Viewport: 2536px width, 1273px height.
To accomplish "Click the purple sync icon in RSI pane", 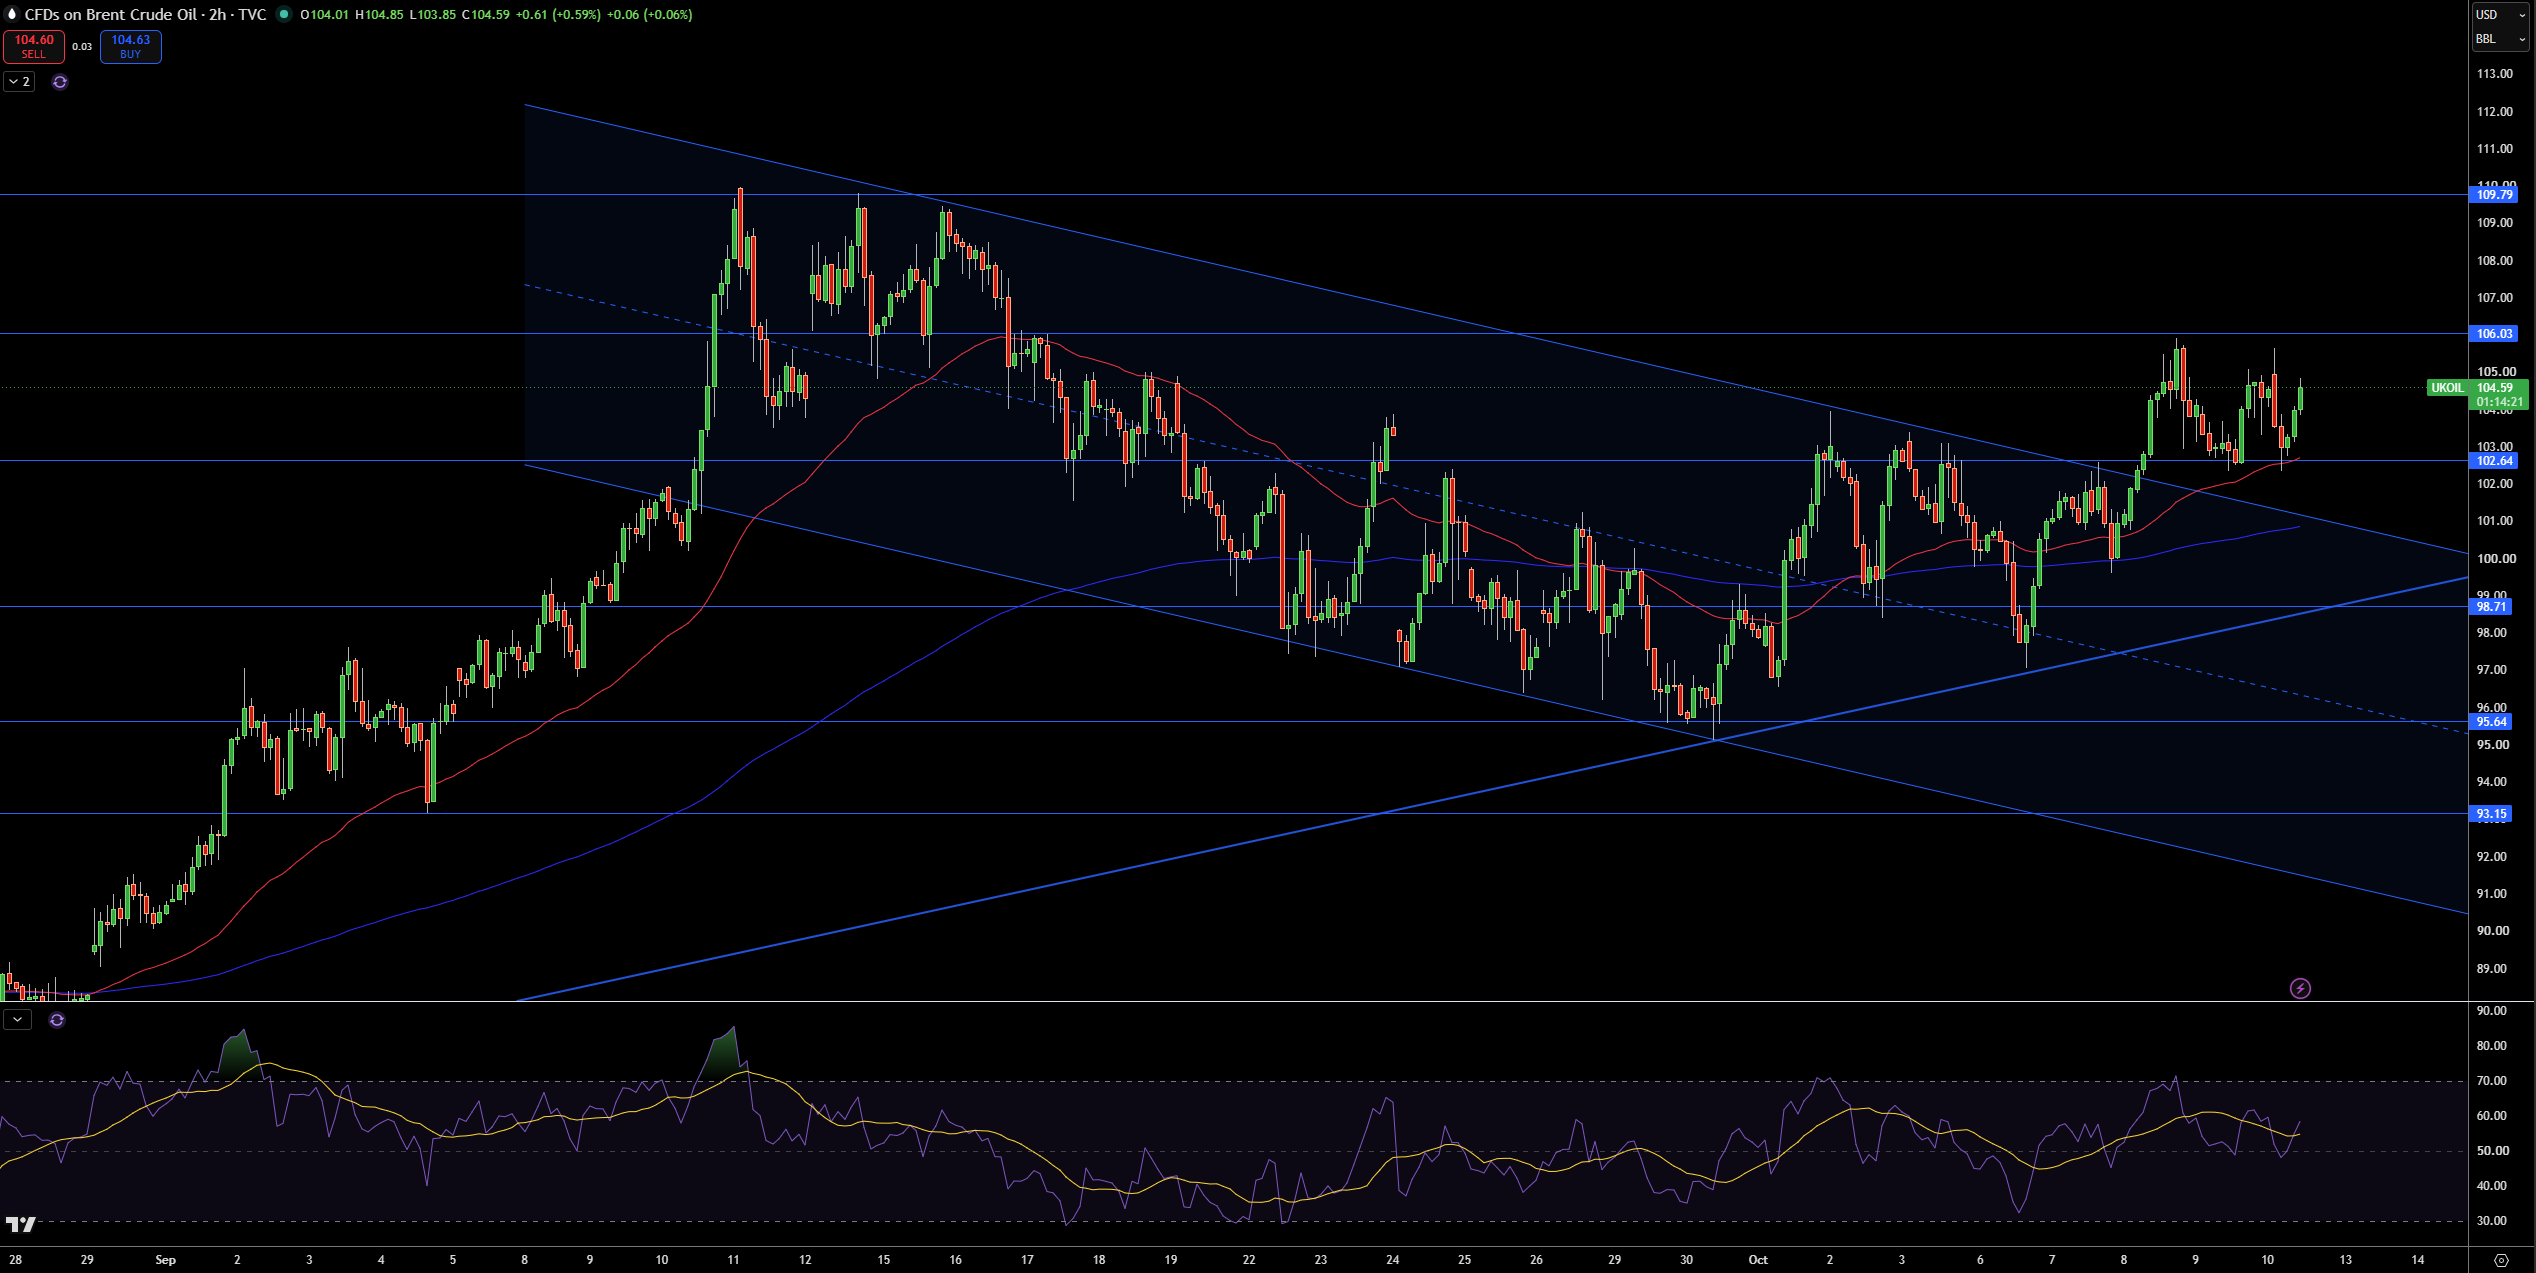I will pos(57,1020).
